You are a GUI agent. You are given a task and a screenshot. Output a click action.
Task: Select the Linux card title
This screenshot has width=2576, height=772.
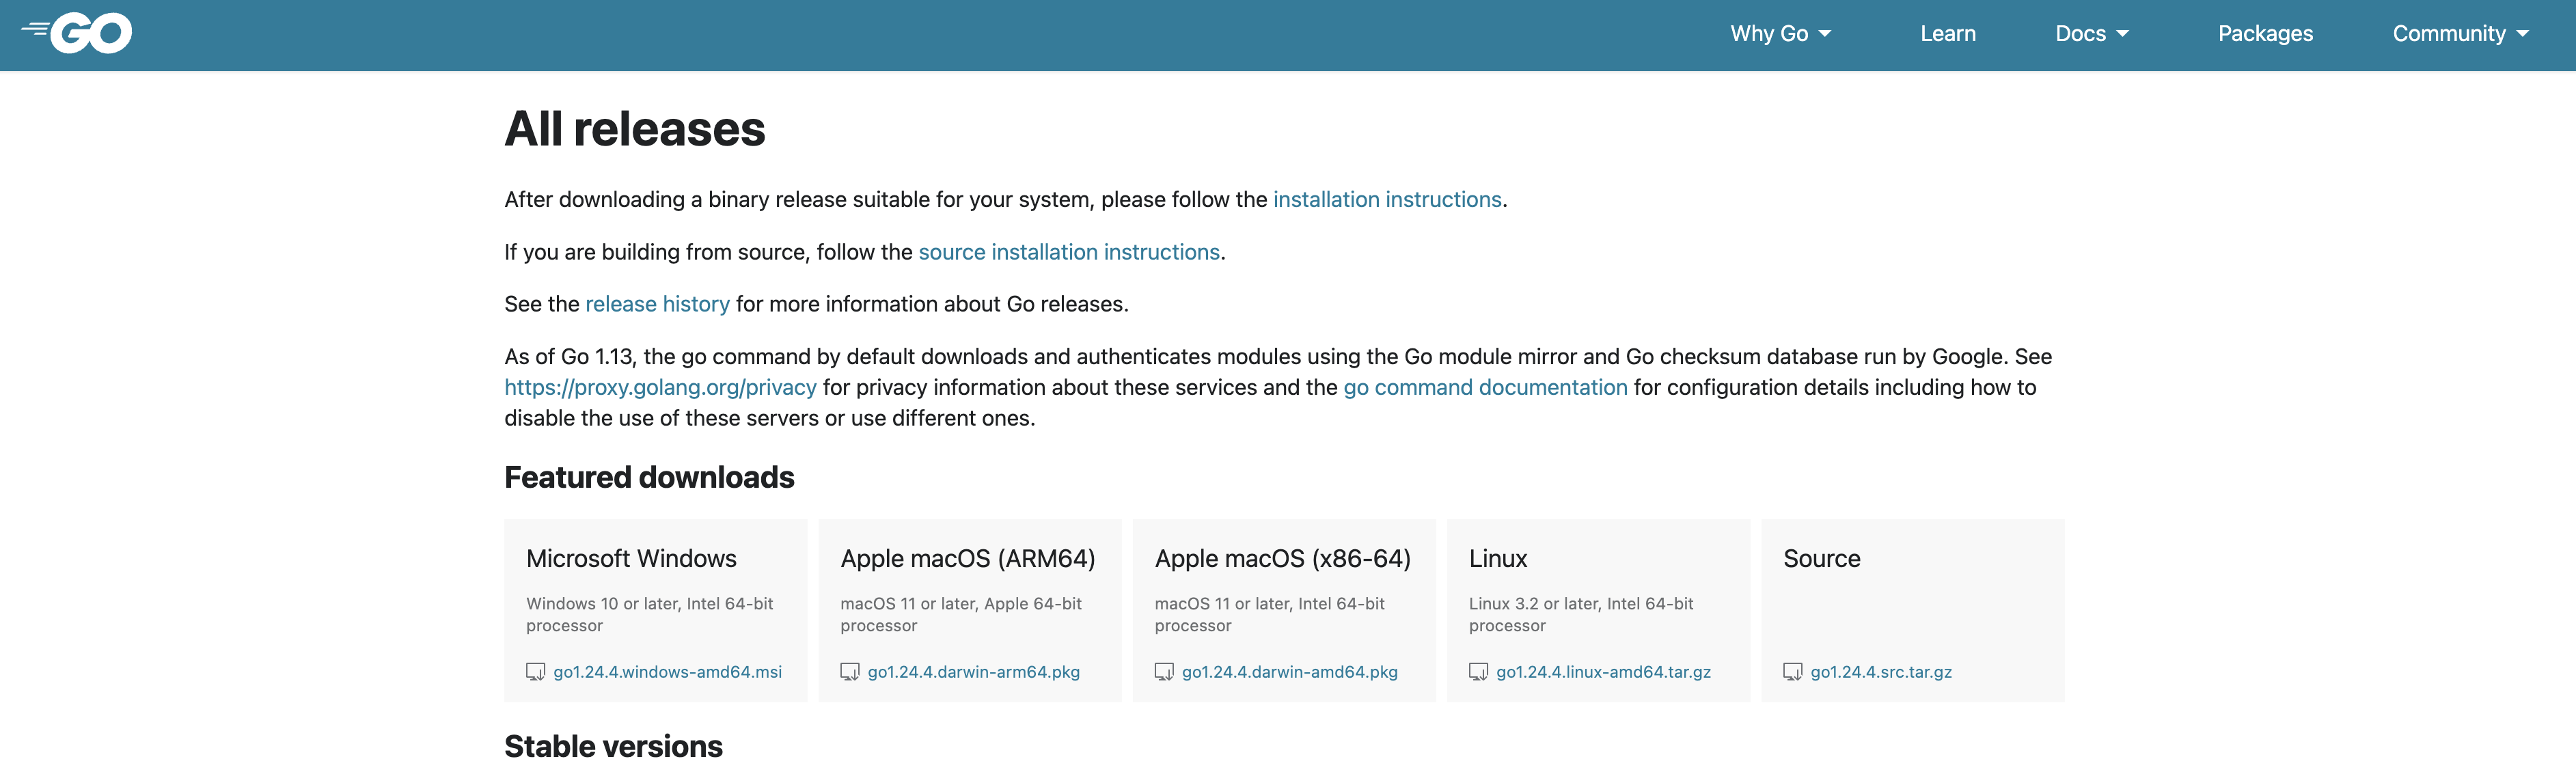coord(1497,559)
